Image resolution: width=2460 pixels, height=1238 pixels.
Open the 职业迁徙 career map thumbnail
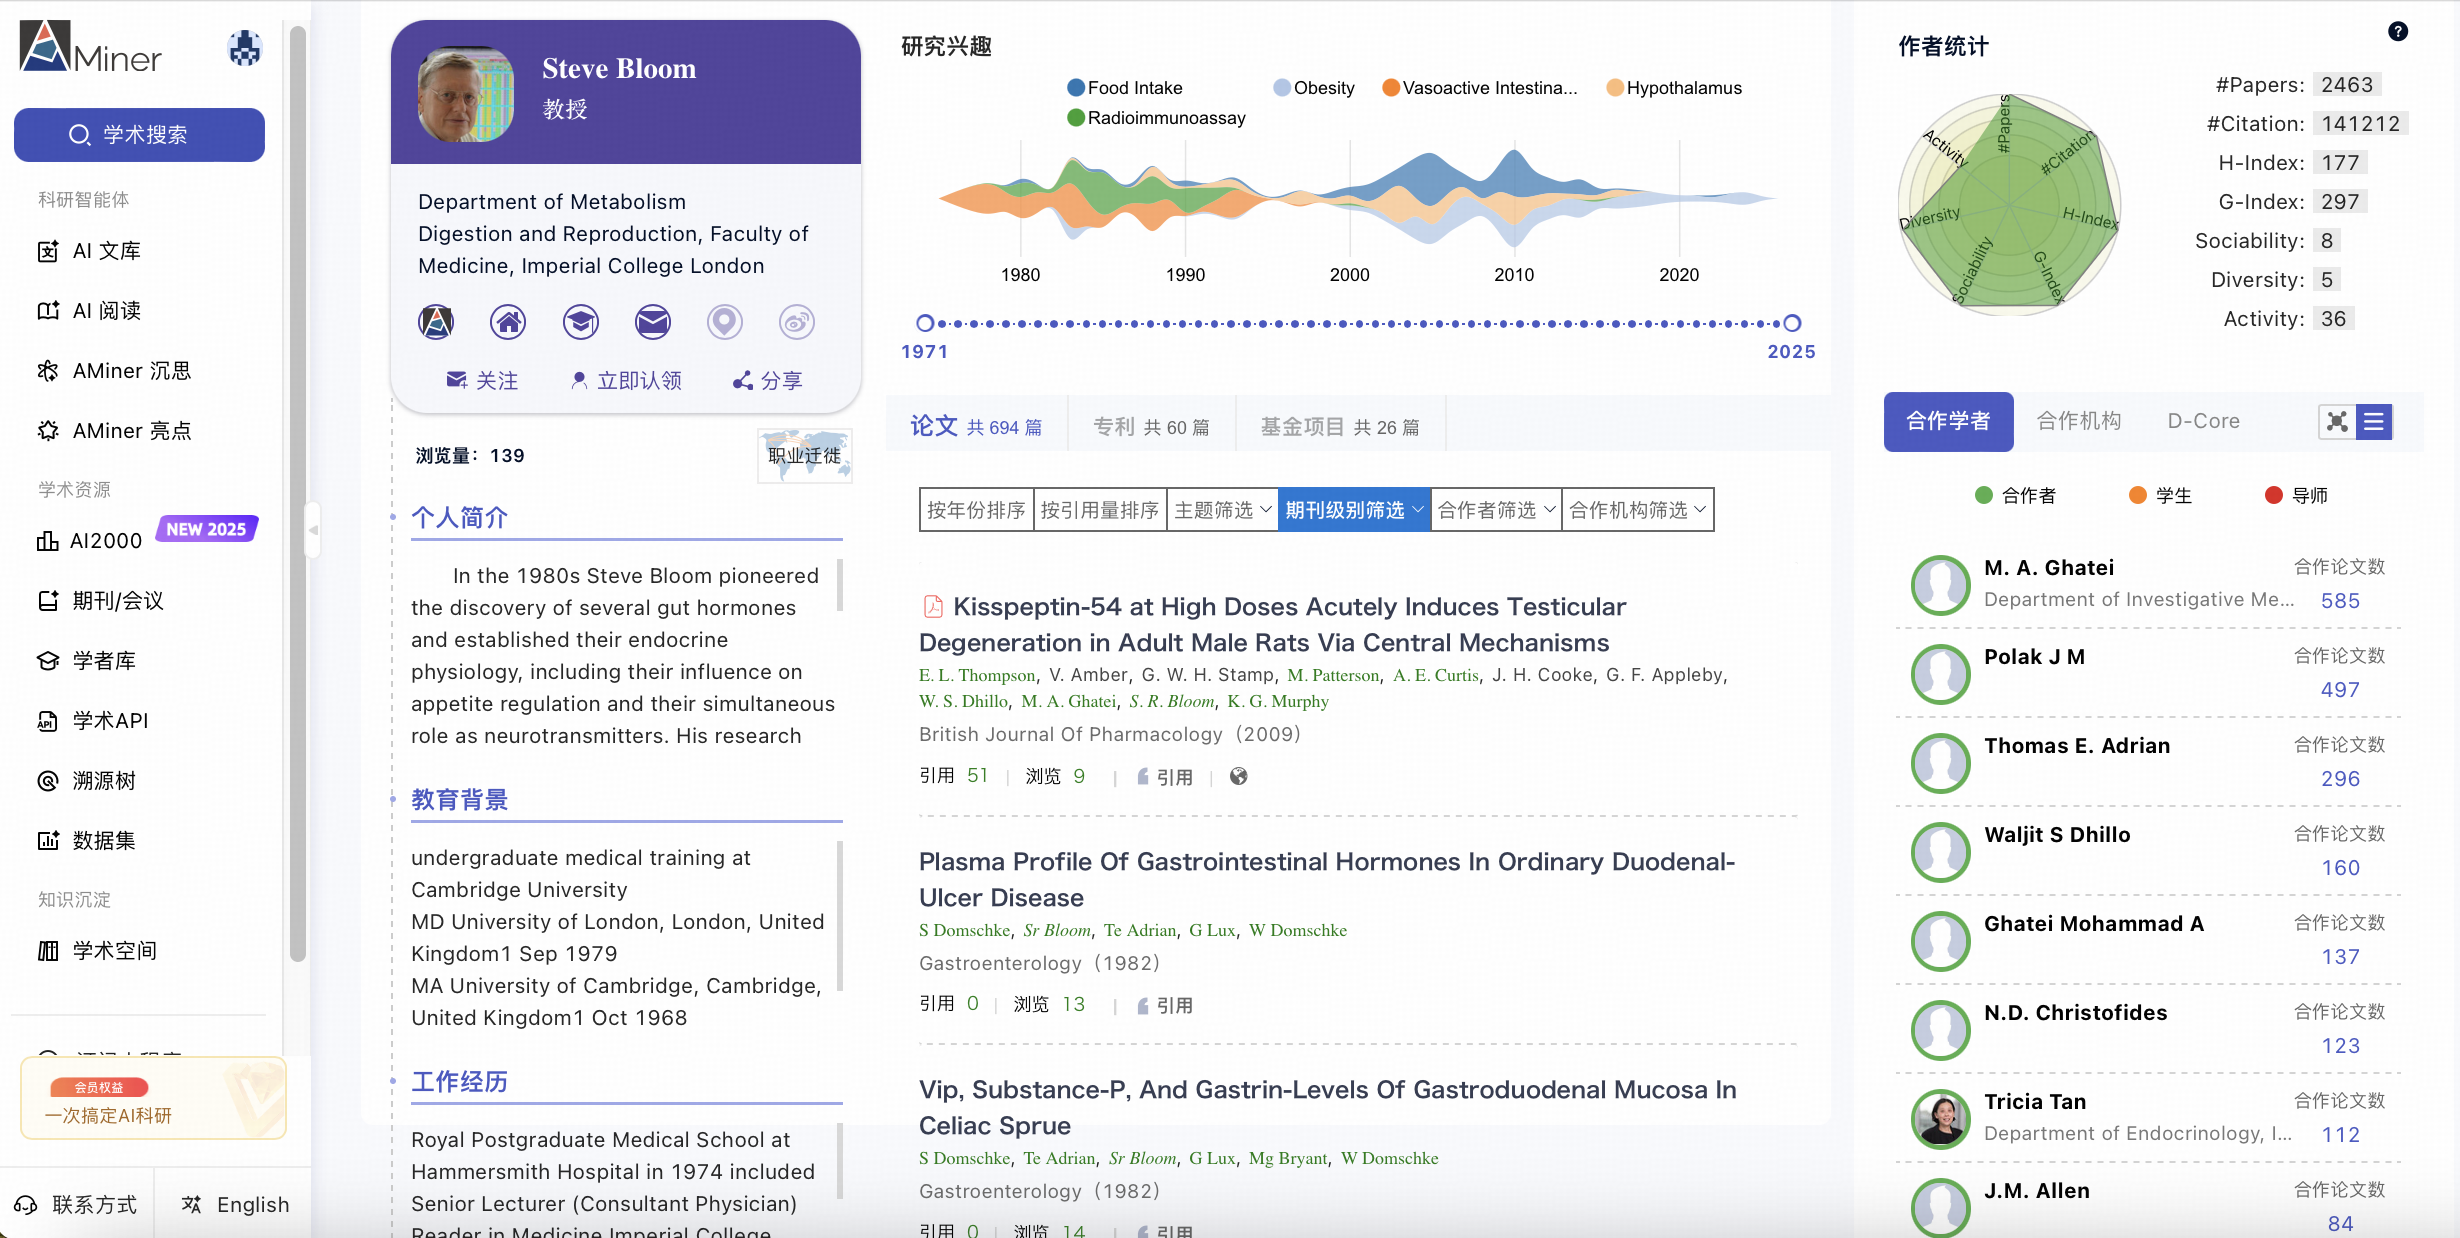(x=804, y=456)
